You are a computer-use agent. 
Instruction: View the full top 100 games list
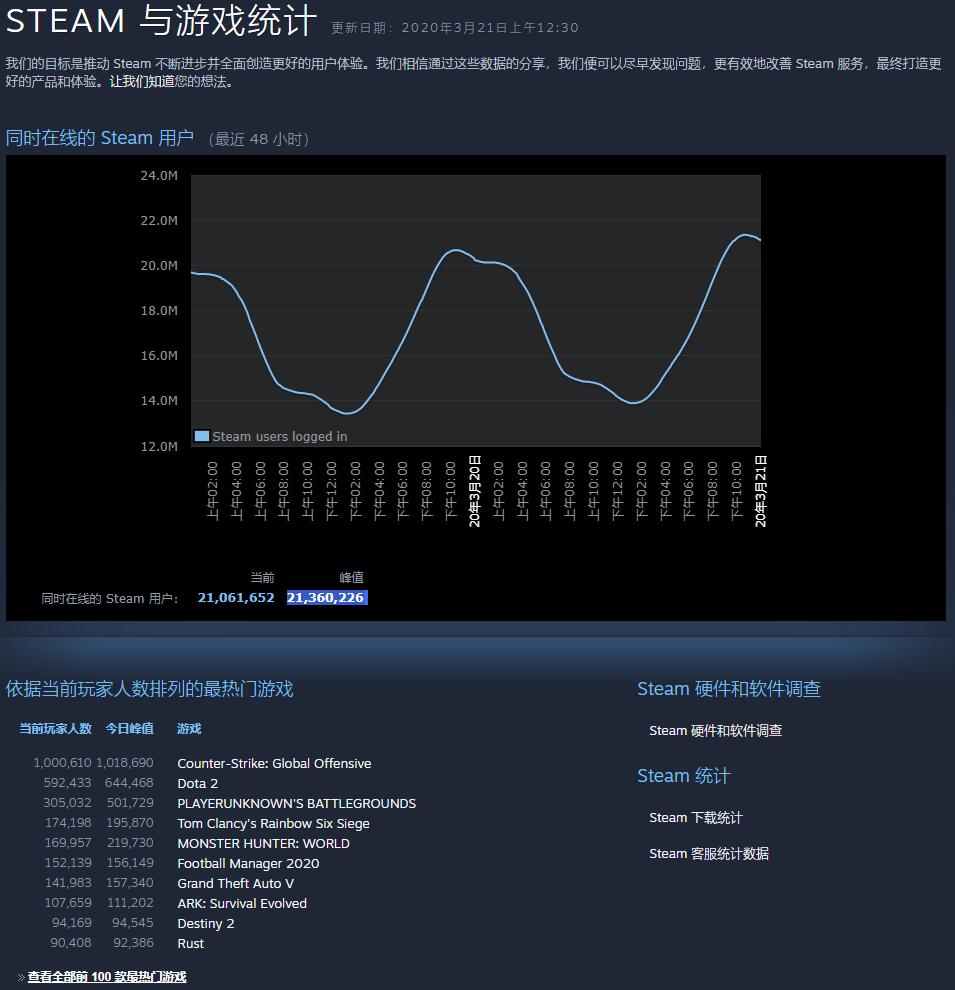click(x=105, y=977)
